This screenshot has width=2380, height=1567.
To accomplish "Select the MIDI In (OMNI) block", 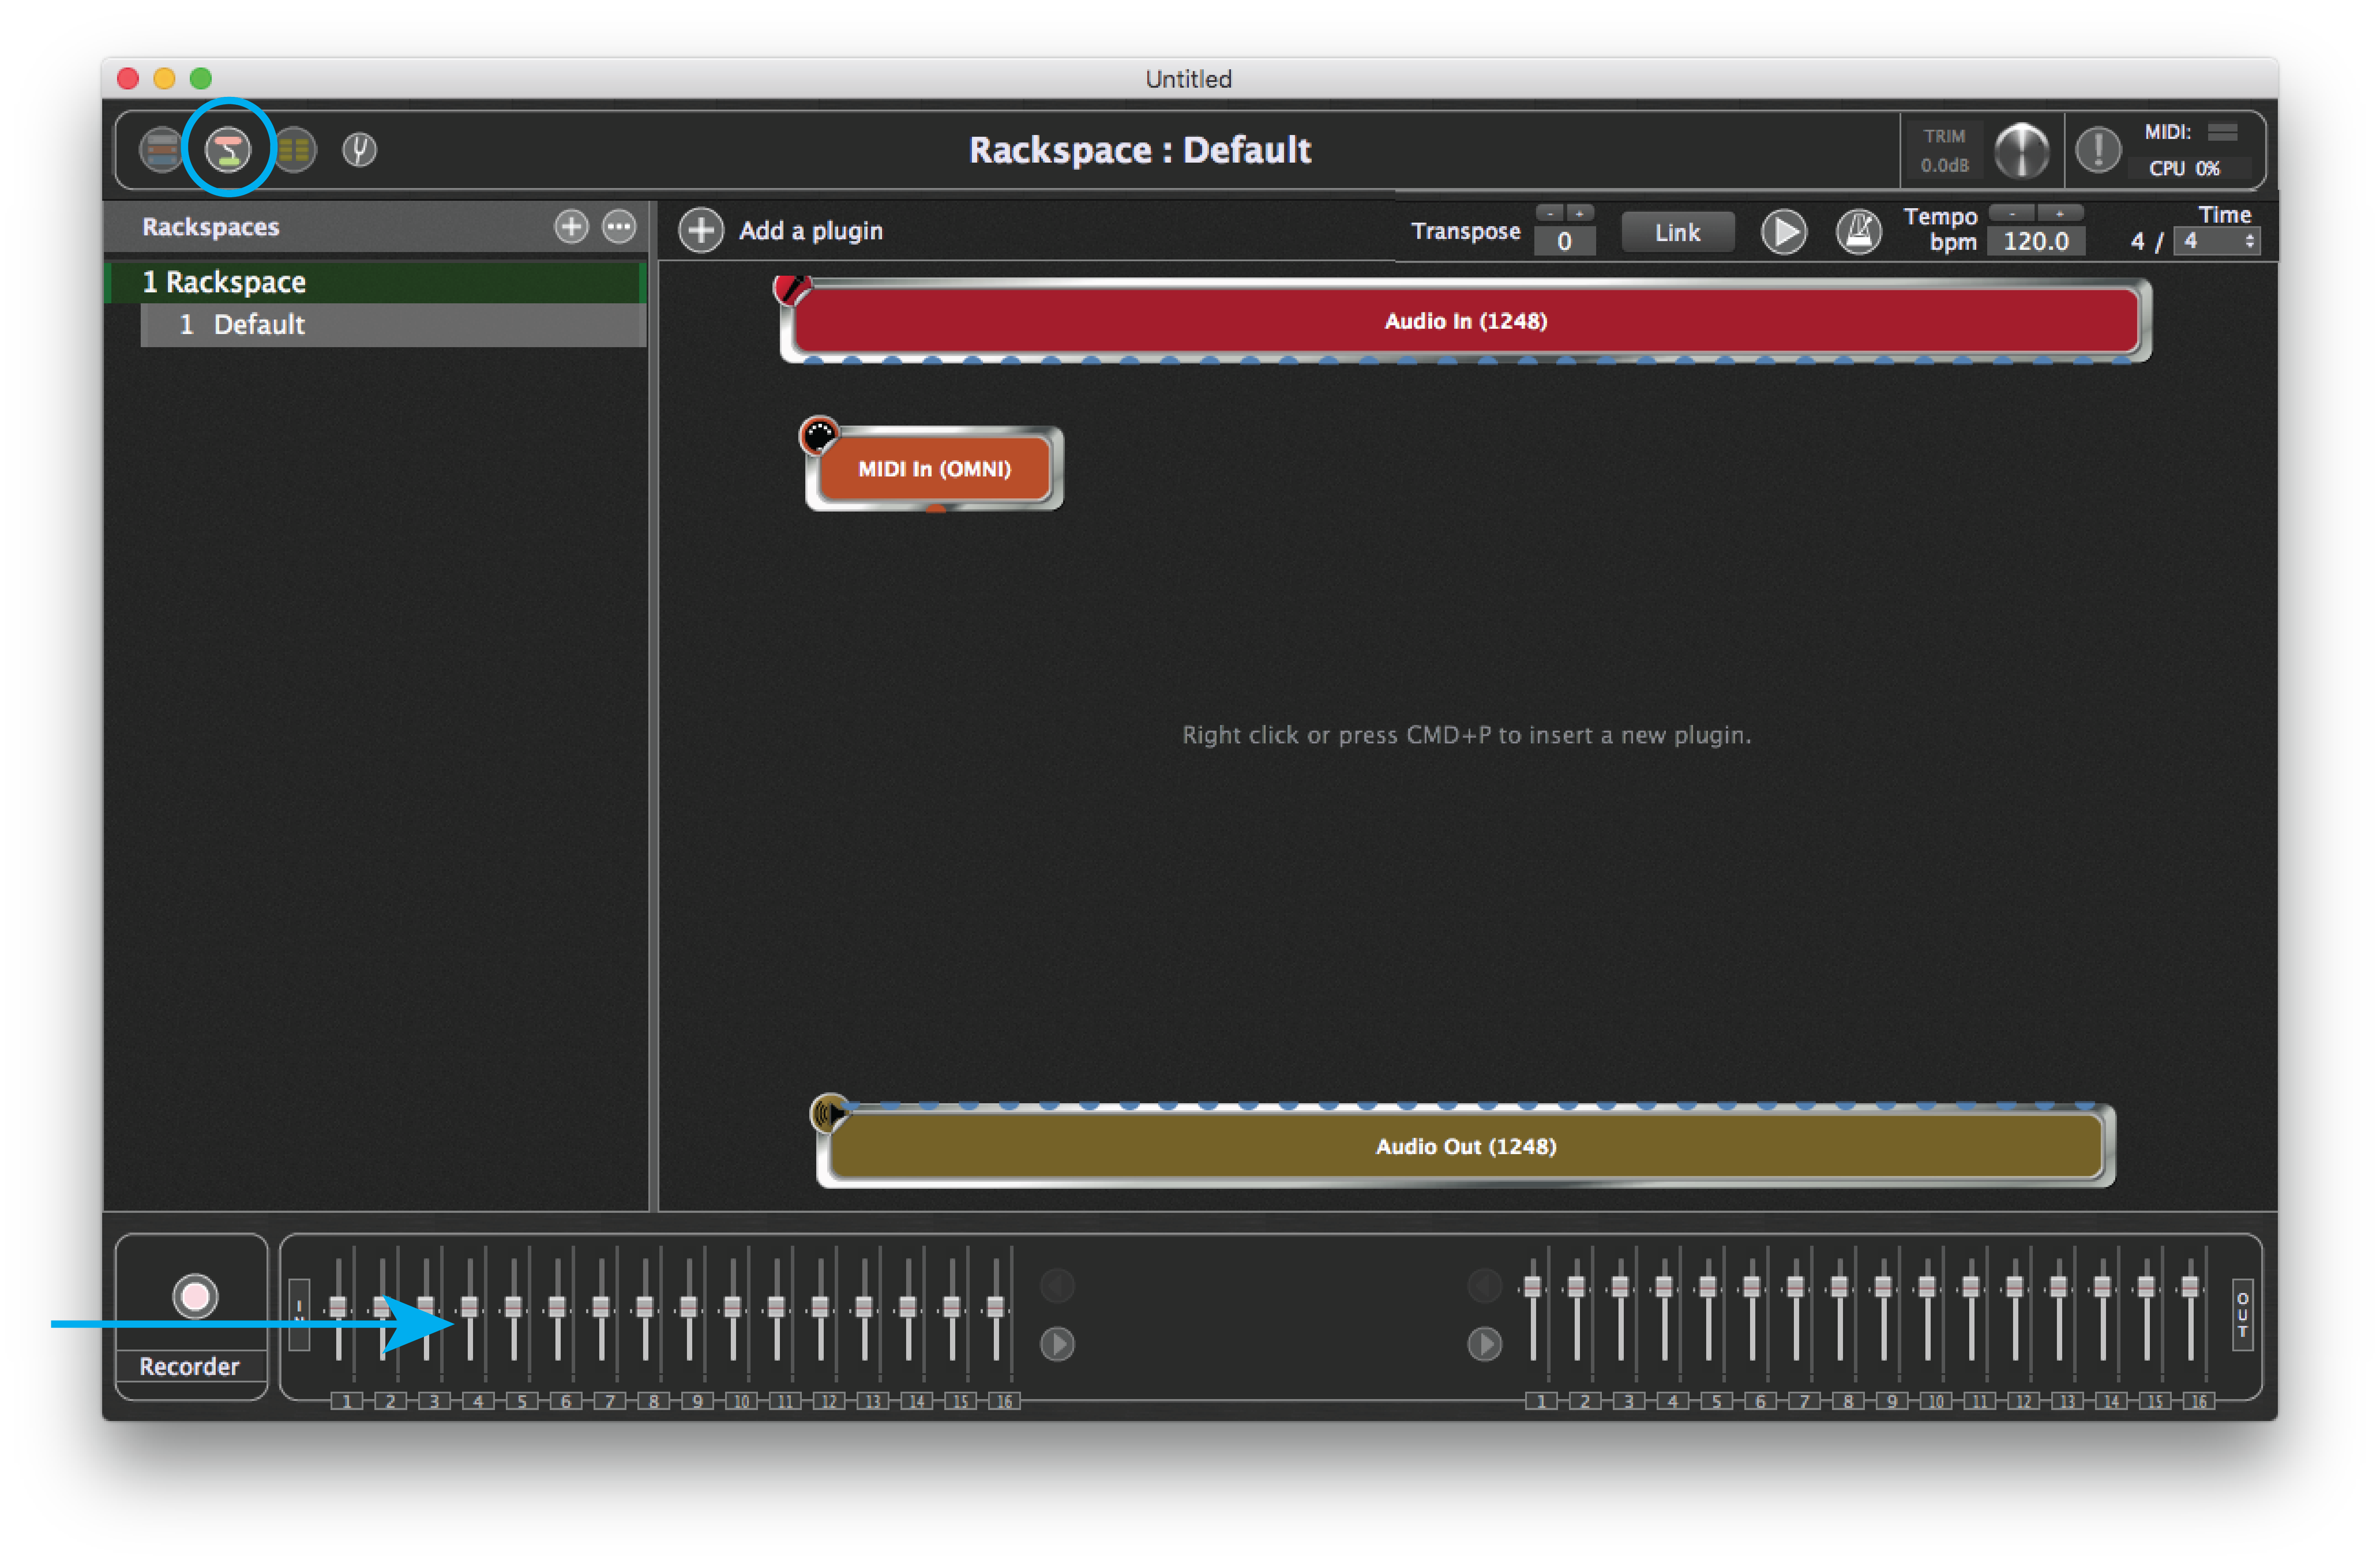I will click(x=934, y=469).
